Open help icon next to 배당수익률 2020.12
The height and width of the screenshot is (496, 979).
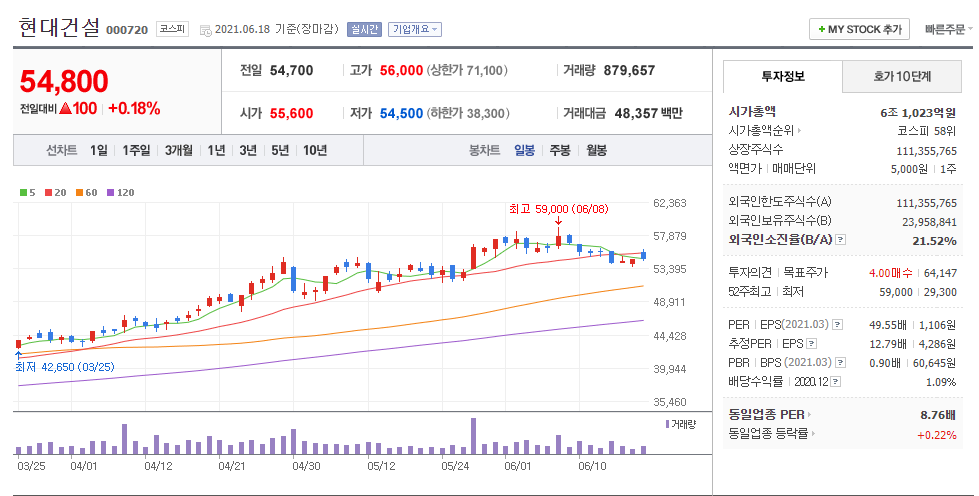point(835,382)
